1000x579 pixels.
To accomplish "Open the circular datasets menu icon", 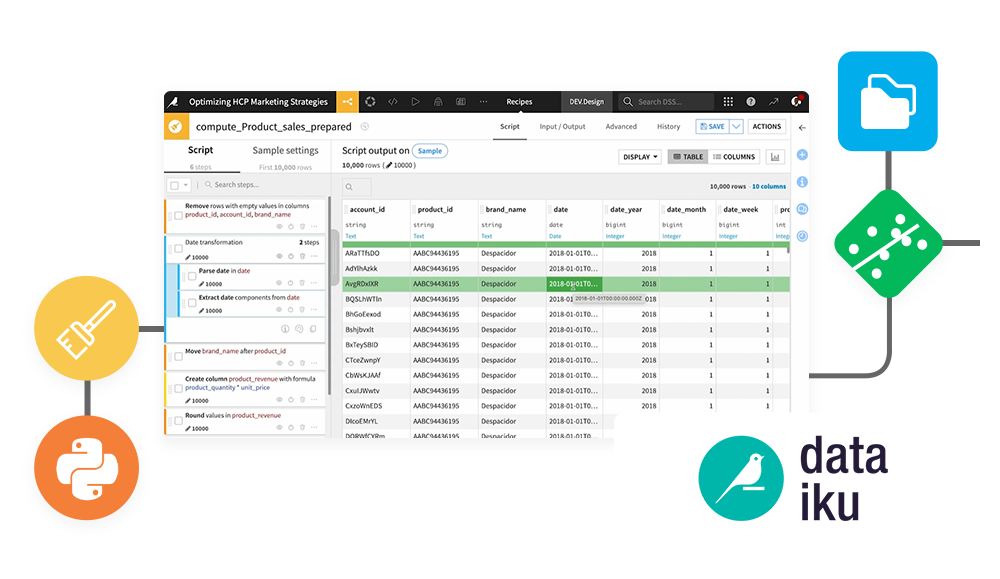I will [x=371, y=102].
